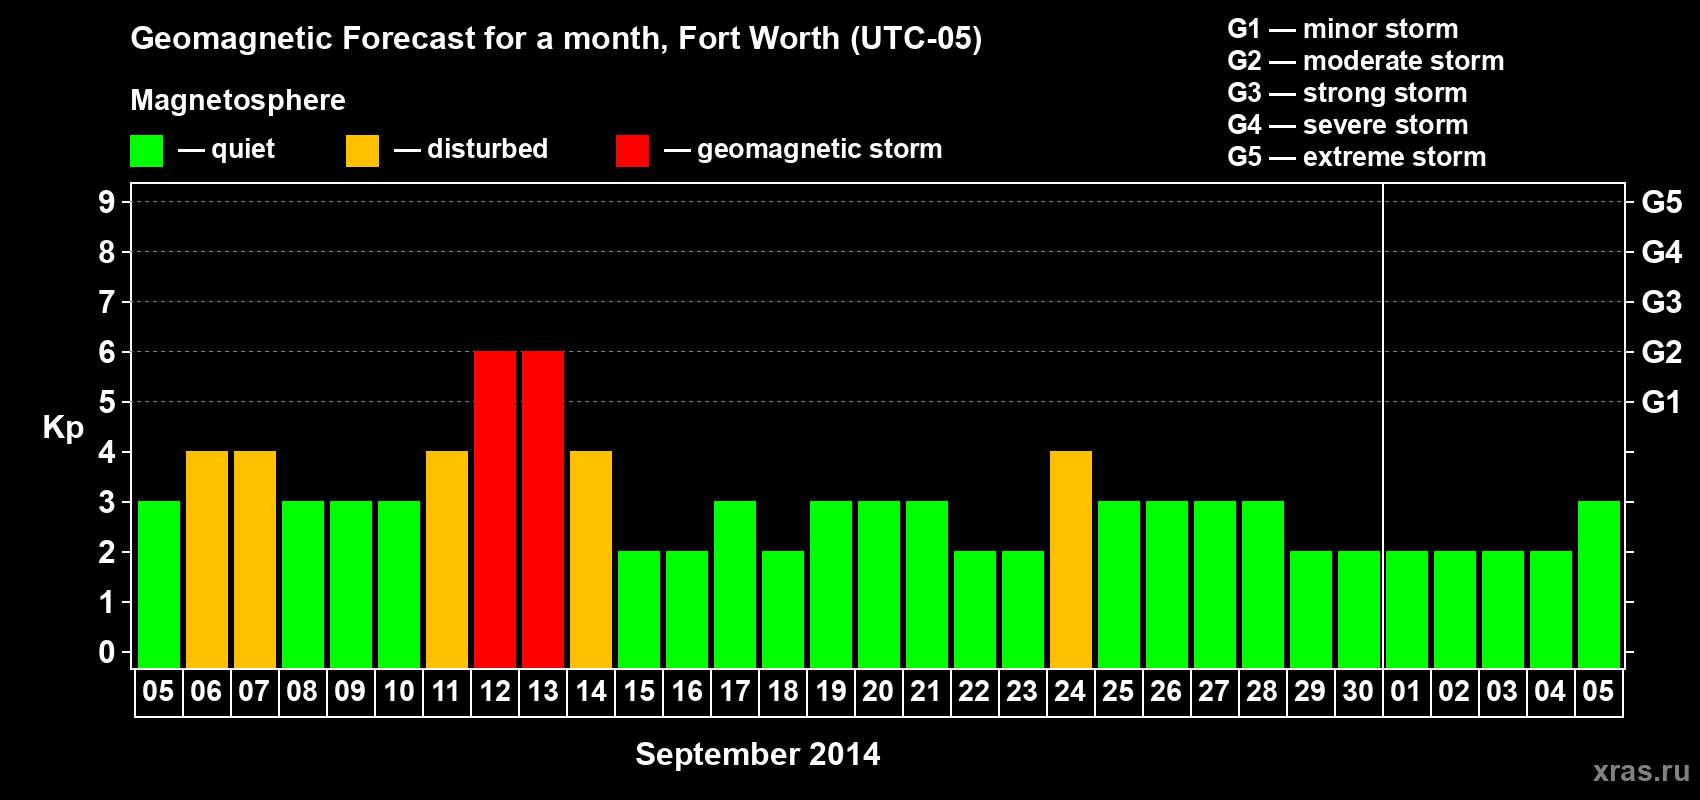The height and width of the screenshot is (800, 1700).
Task: Click the Kp value 6 on left axis
Action: click(x=107, y=352)
